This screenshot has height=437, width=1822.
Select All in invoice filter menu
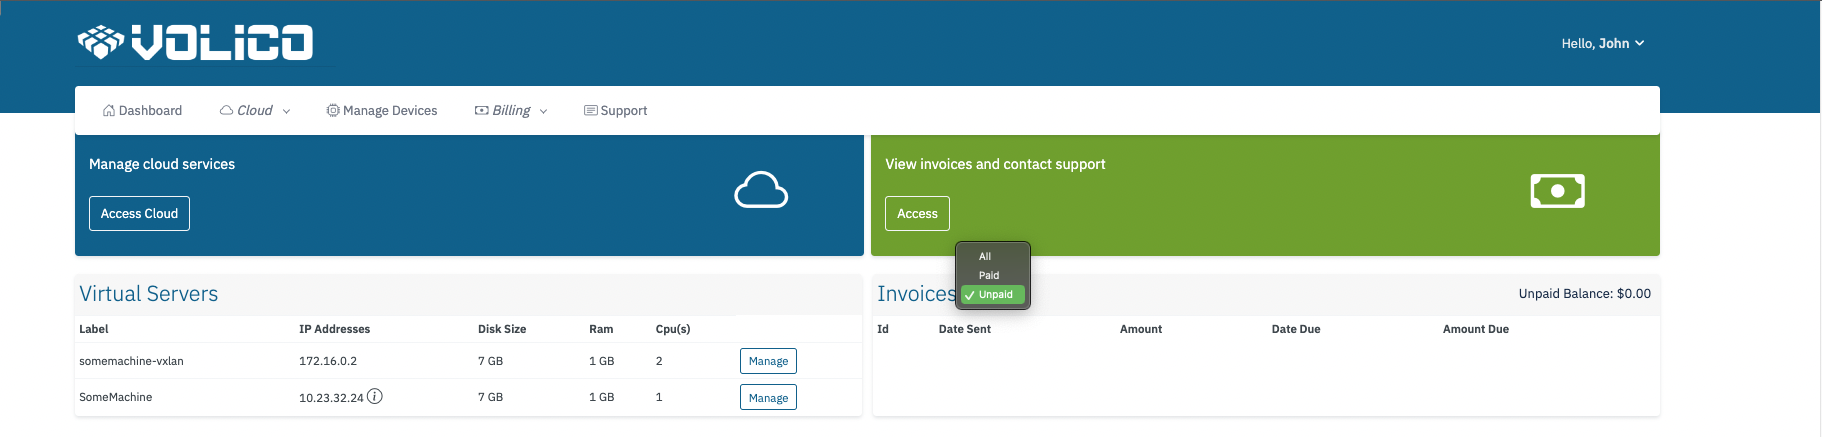[985, 257]
